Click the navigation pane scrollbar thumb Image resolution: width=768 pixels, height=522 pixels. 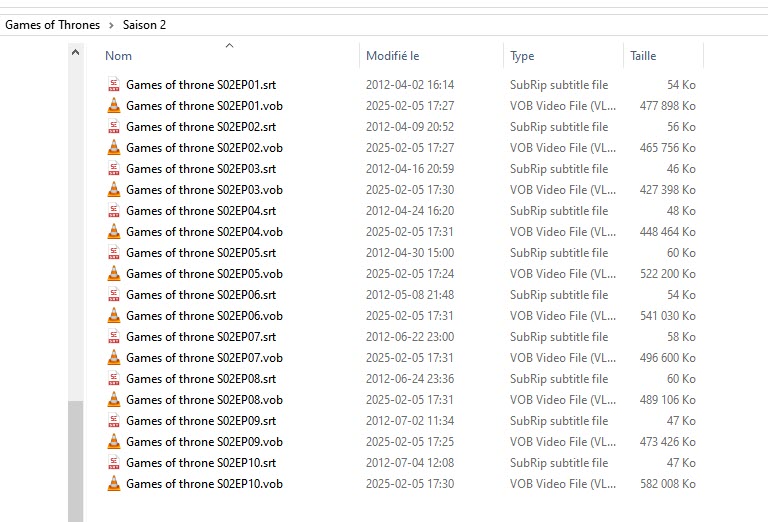pyautogui.click(x=75, y=461)
